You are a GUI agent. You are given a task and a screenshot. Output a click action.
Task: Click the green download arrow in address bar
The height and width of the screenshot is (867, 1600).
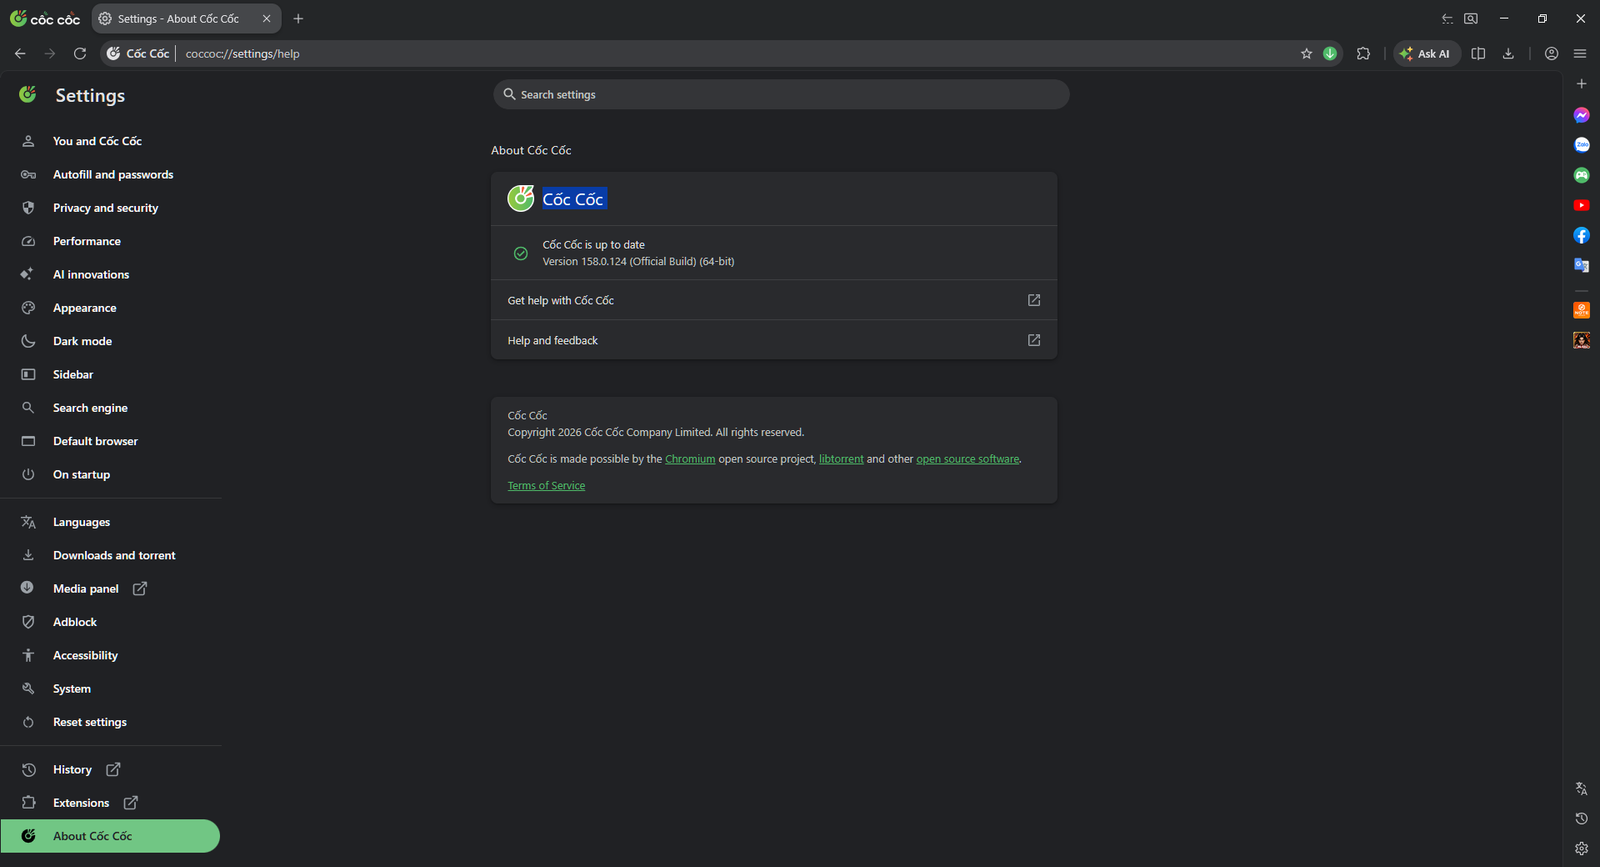coord(1330,54)
